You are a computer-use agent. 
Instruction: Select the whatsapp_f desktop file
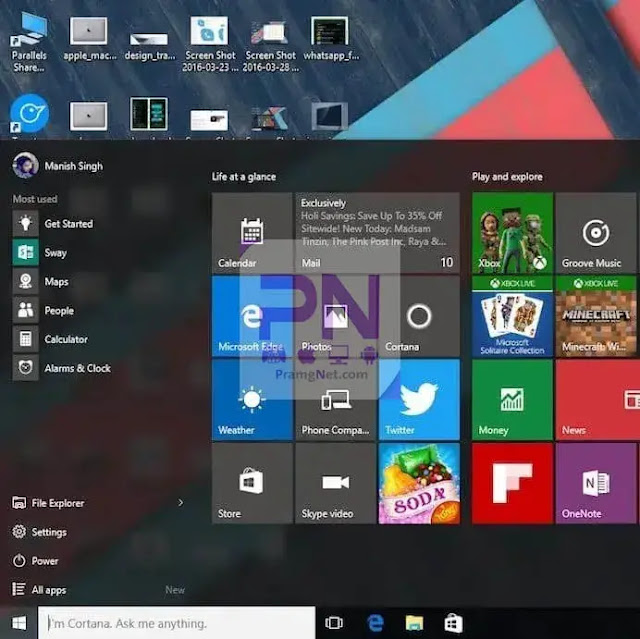(331, 39)
